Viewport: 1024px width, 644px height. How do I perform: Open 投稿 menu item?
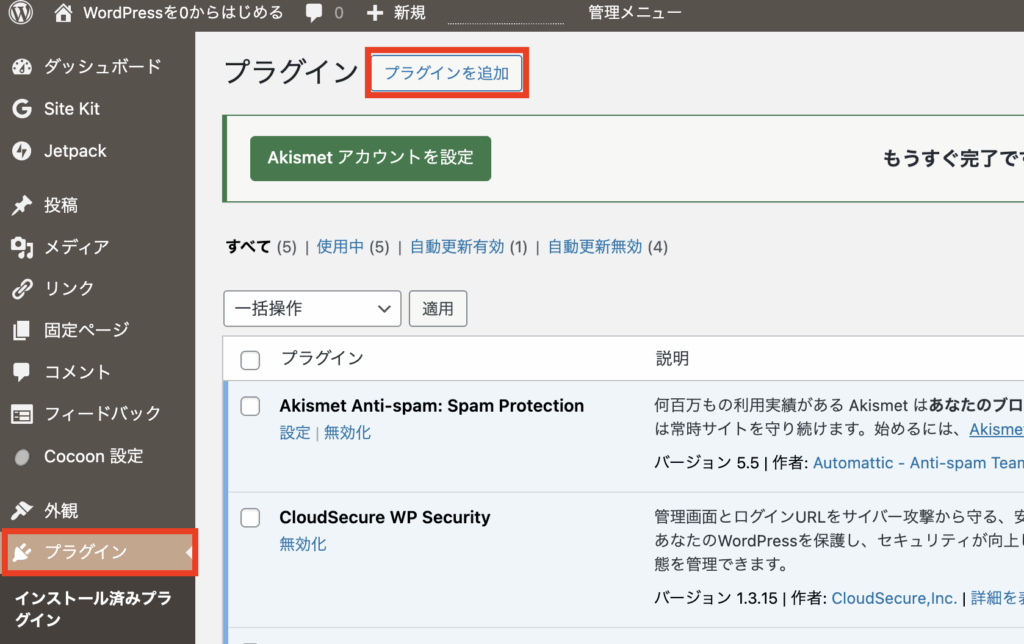(x=61, y=205)
